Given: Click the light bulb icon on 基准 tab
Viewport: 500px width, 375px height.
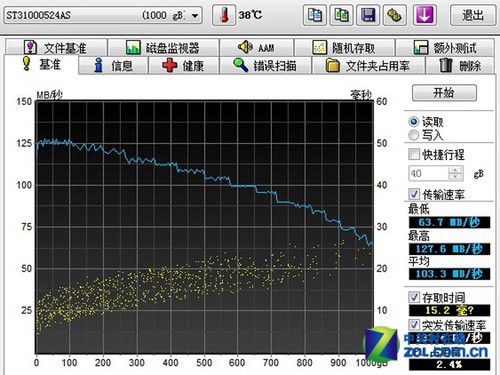Looking at the screenshot, I should click(27, 63).
